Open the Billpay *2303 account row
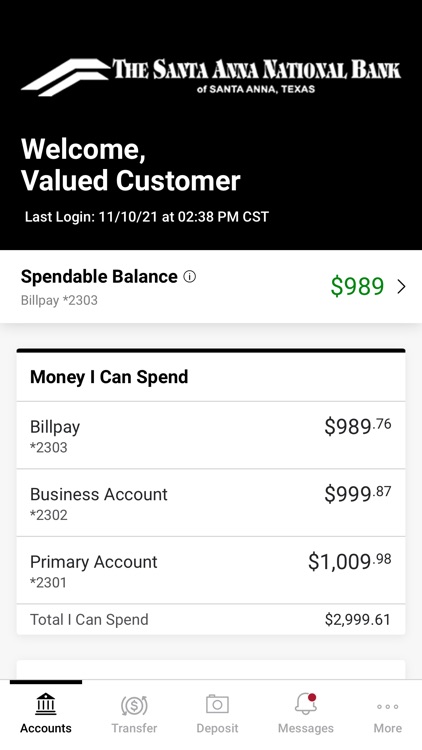Screen dimensions: 422x750 coord(211,435)
